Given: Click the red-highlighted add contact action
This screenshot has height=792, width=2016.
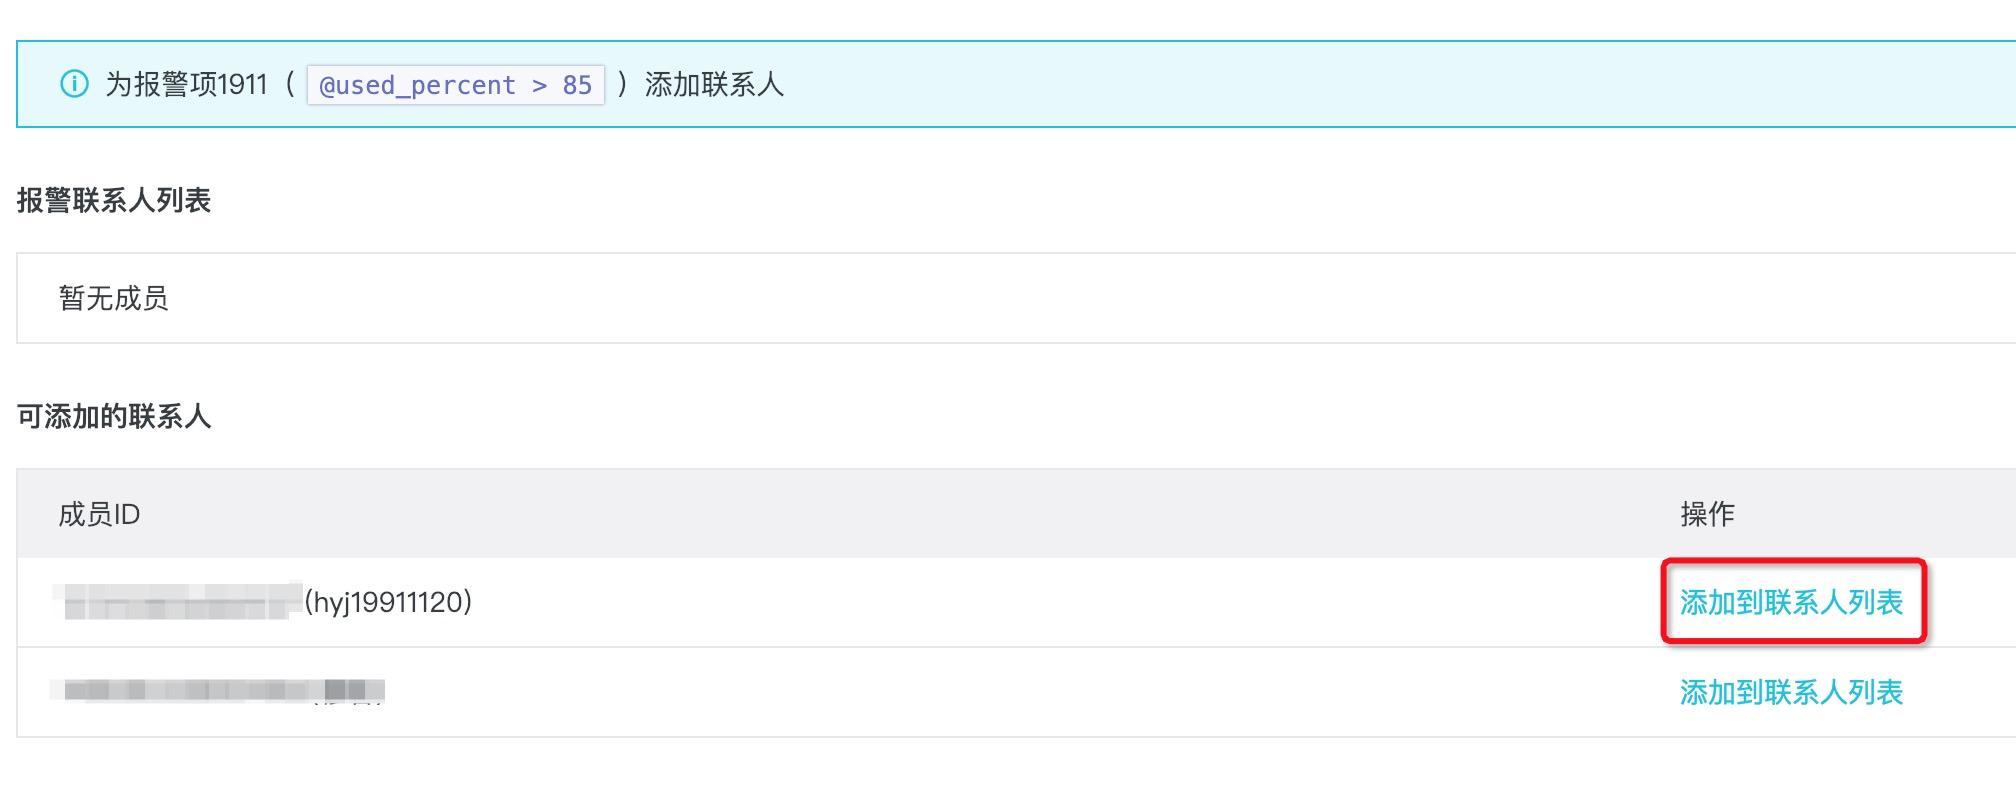Looking at the screenshot, I should coord(1792,602).
